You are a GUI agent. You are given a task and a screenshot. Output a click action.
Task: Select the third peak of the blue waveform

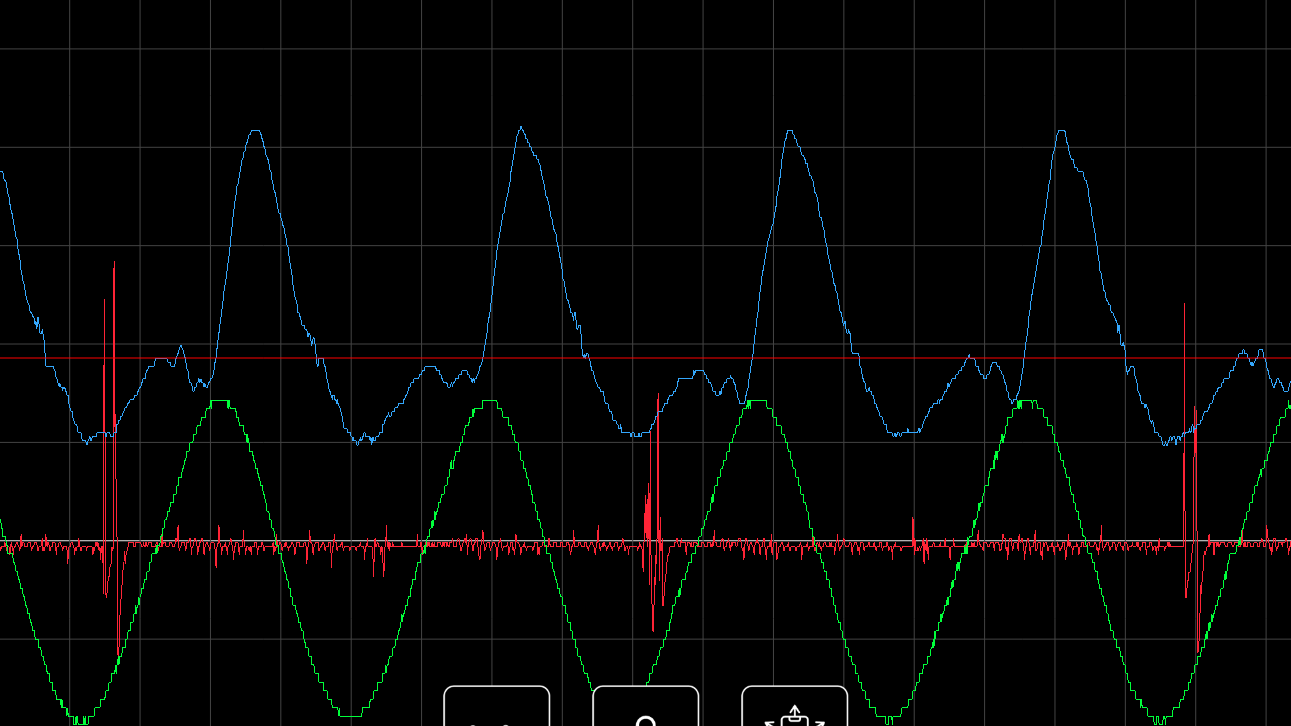coord(791,132)
